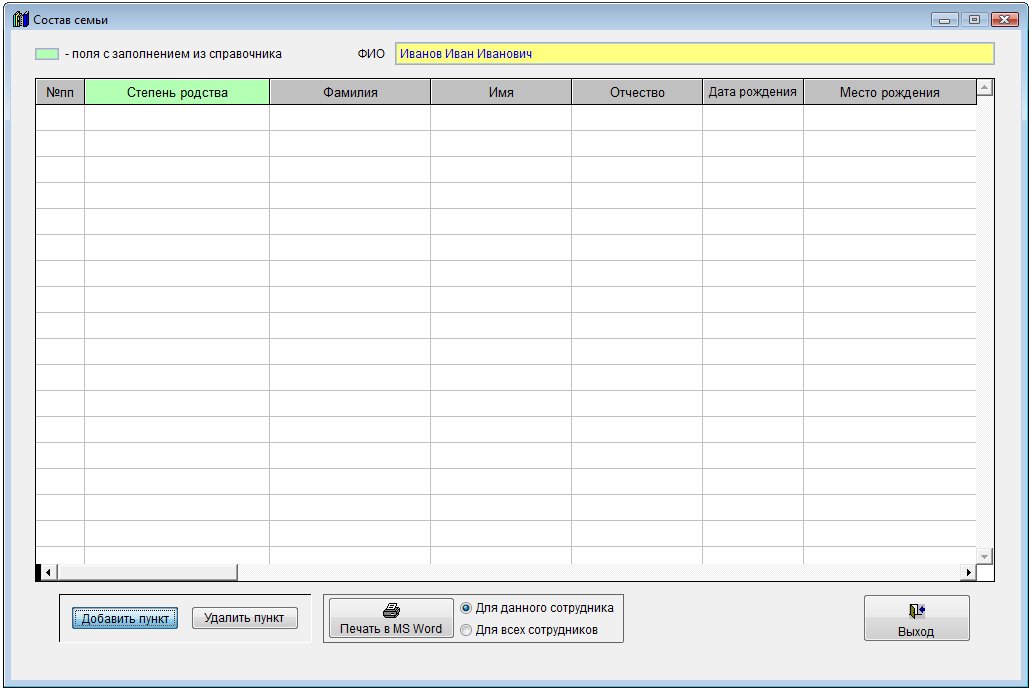The height and width of the screenshot is (688, 1032).
Task: Click 'Добавить пункт' button
Action: pyautogui.click(x=125, y=618)
